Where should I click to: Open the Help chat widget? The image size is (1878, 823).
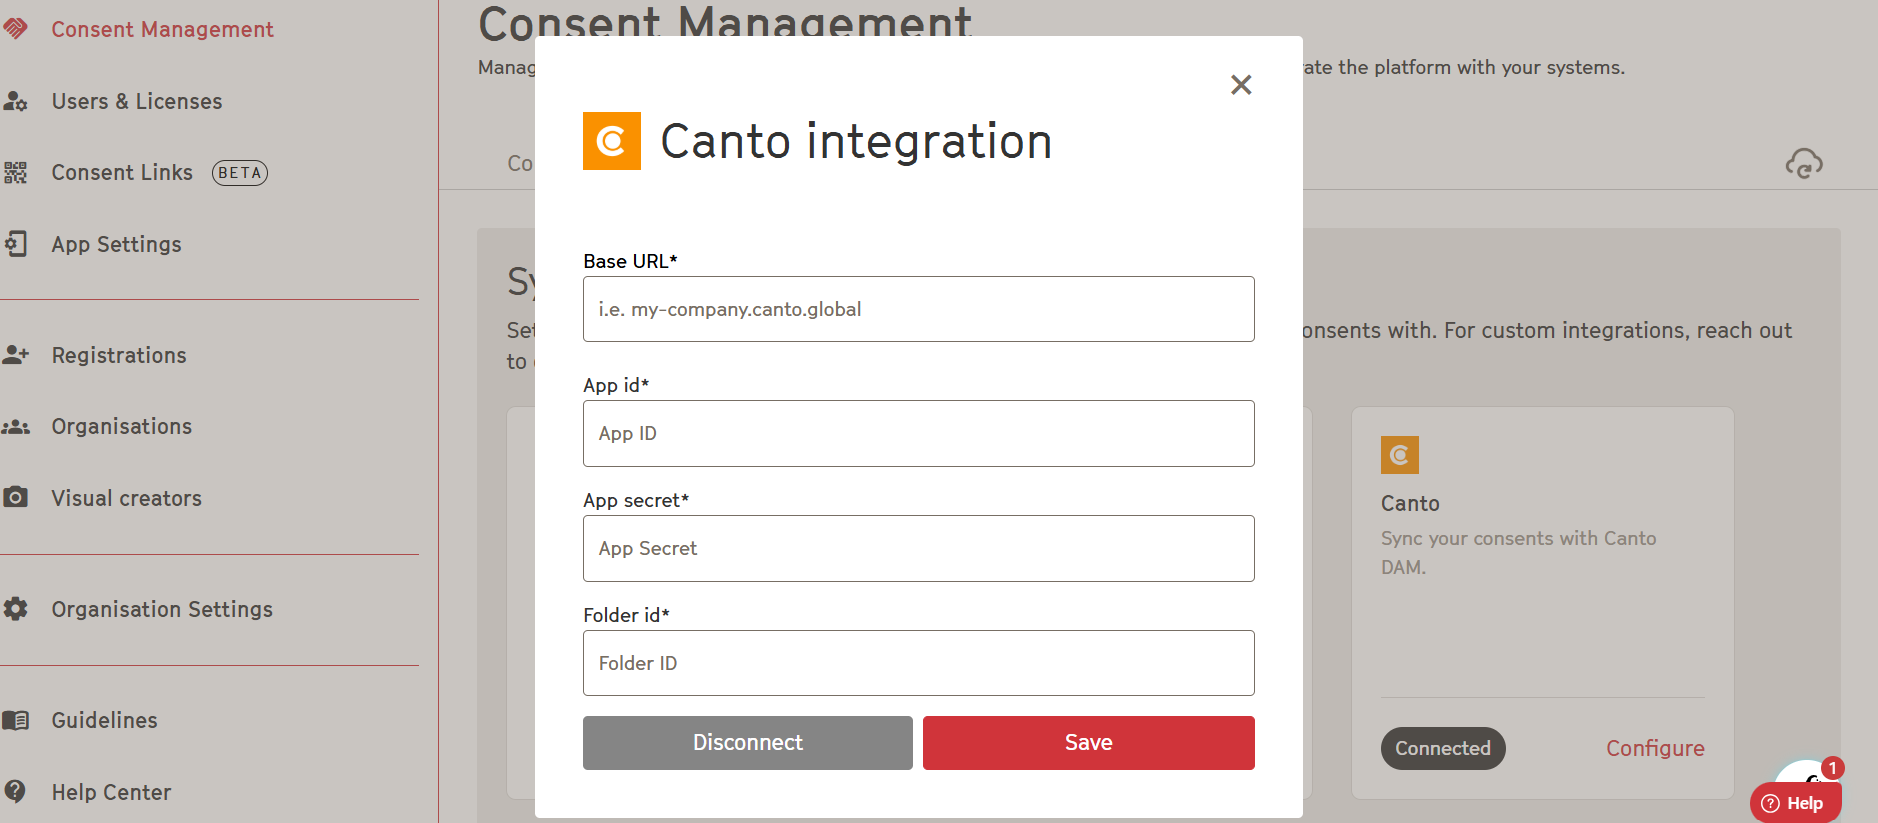click(x=1795, y=802)
